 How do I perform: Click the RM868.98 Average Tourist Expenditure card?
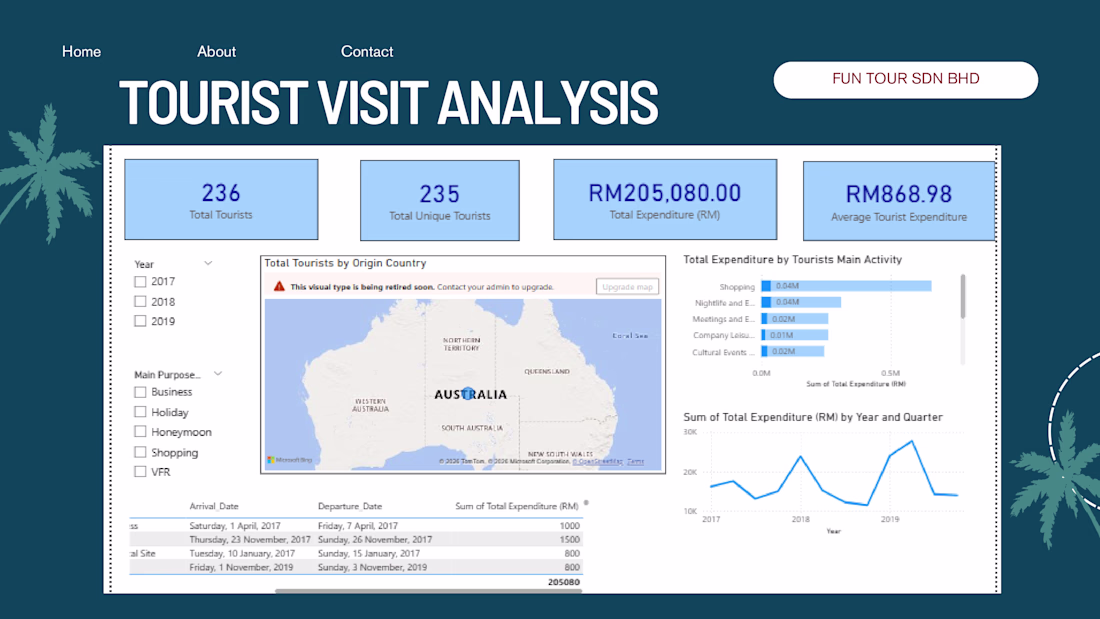click(899, 201)
